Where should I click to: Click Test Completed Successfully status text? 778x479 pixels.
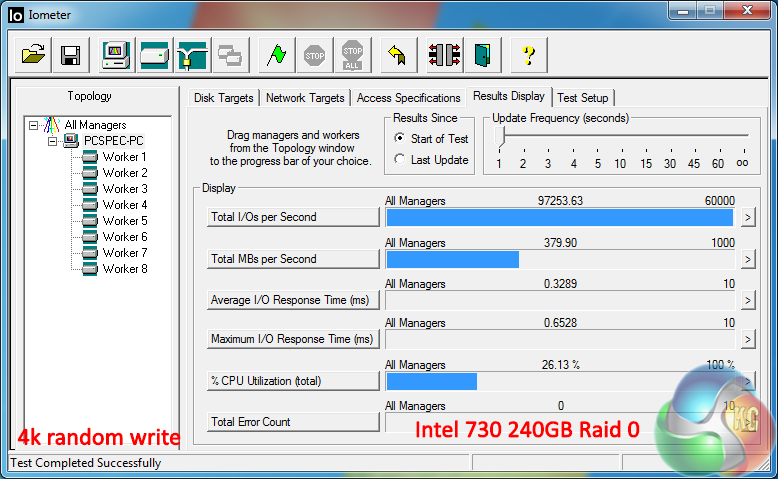86,463
